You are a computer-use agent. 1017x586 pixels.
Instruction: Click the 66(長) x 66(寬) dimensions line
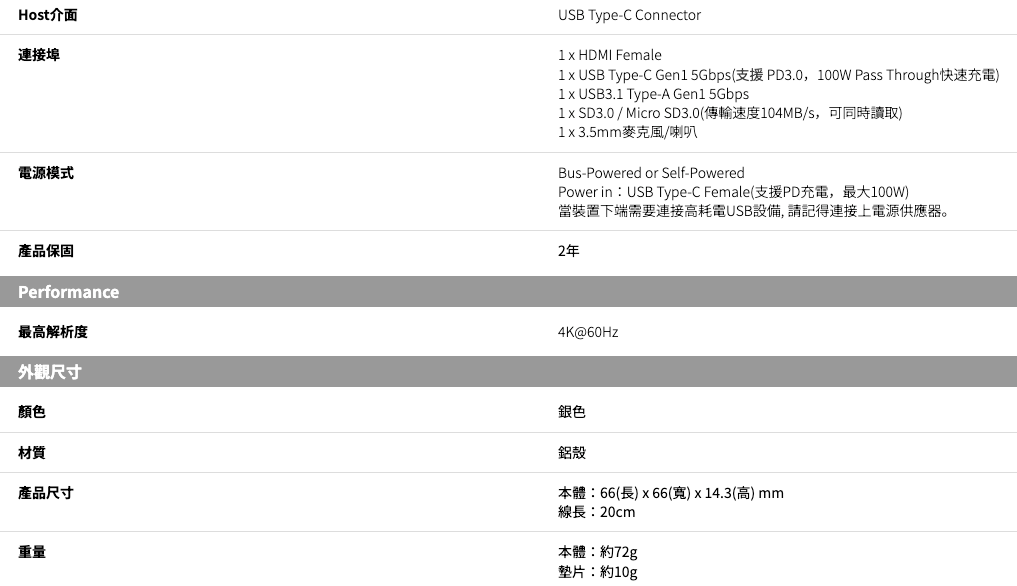670,493
